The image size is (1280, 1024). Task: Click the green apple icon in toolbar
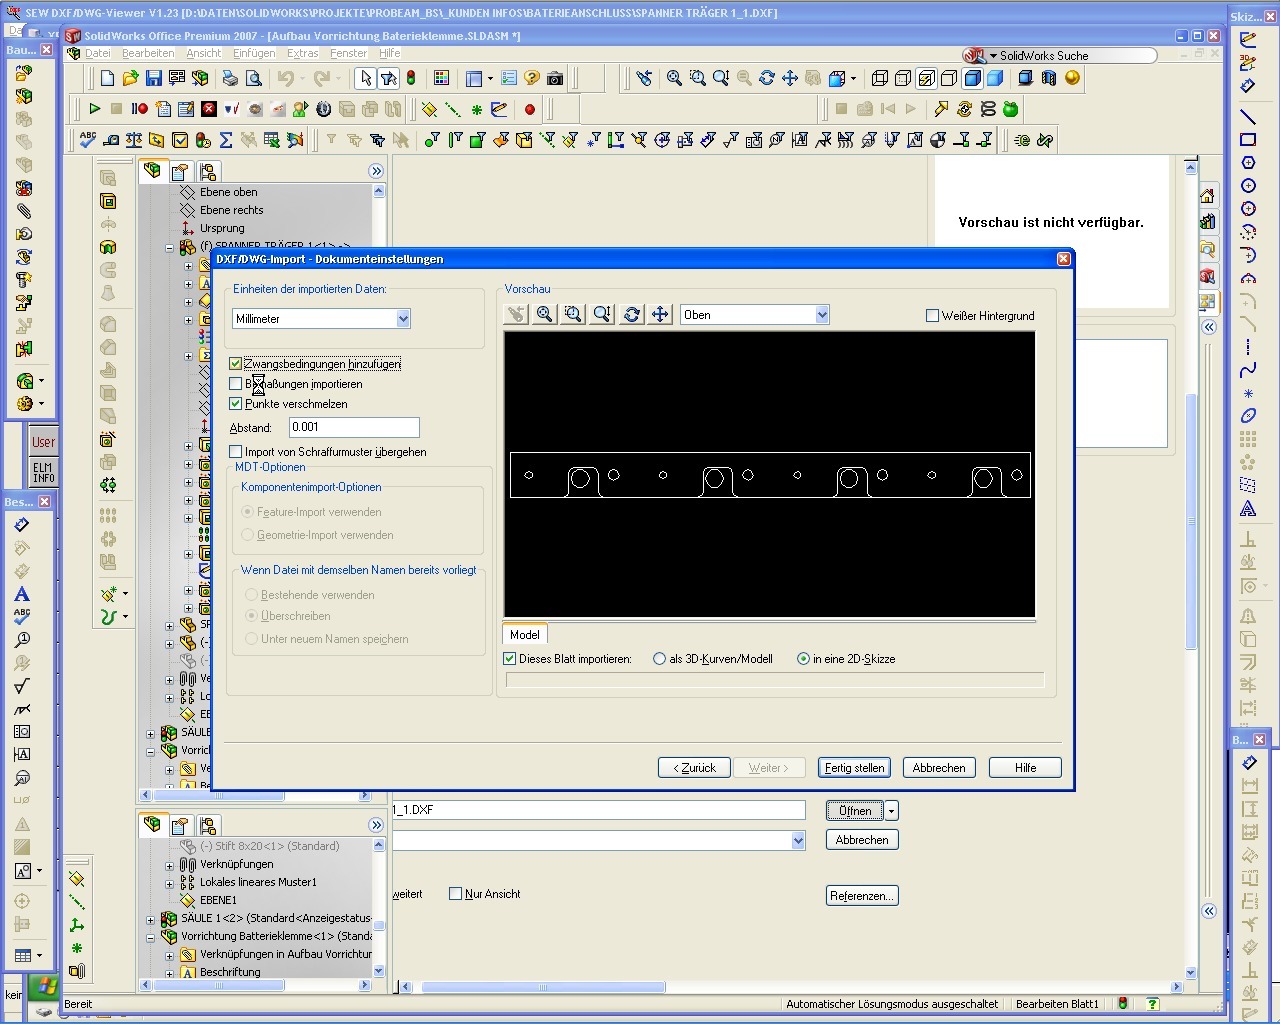[1010, 109]
